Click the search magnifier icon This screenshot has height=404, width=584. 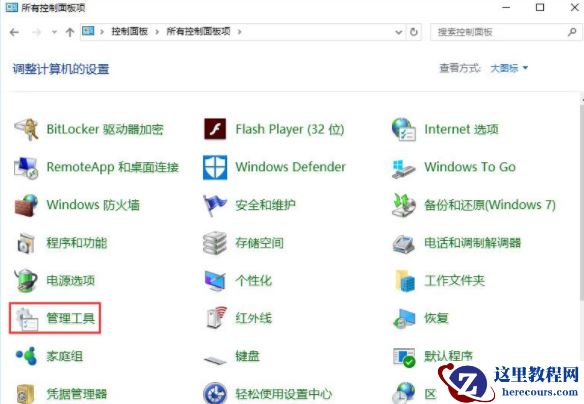[572, 32]
